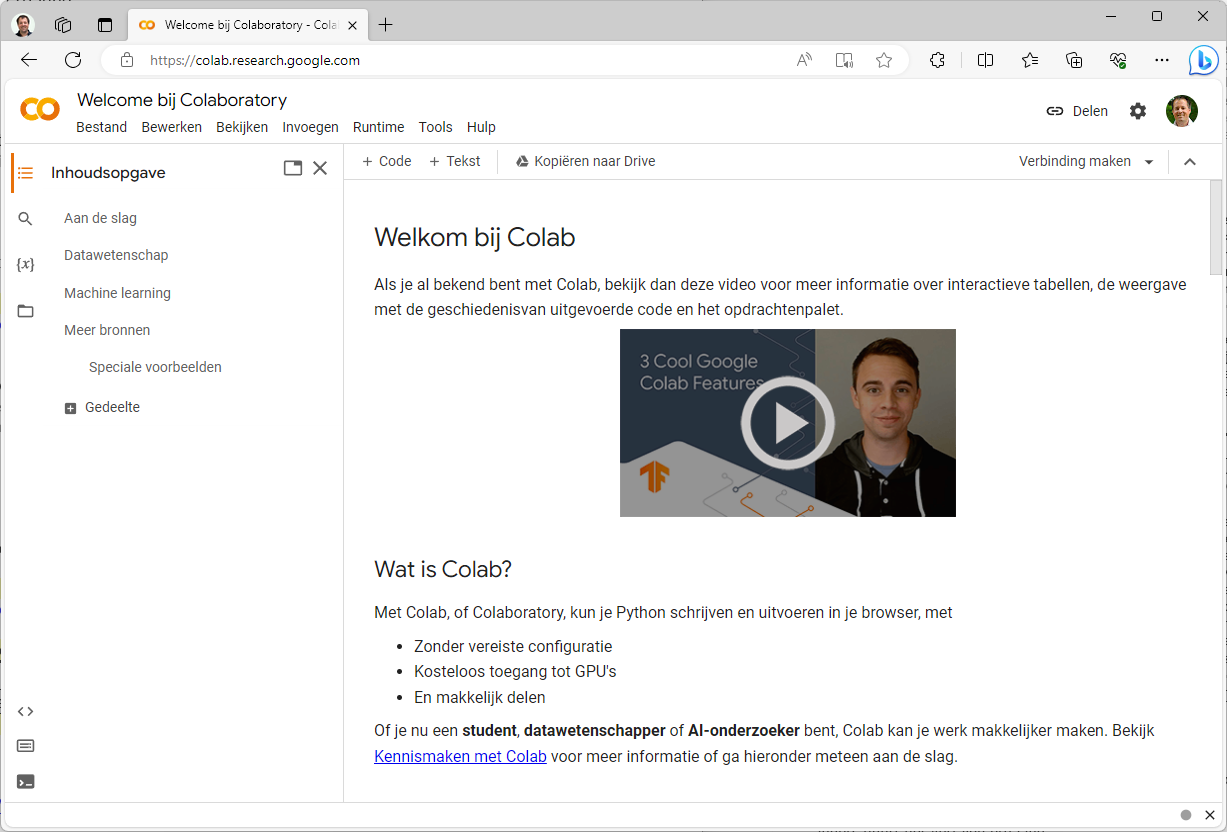This screenshot has height=832, width=1227.
Task: Play the 3 Cool Google Colab Features video
Action: coord(787,423)
